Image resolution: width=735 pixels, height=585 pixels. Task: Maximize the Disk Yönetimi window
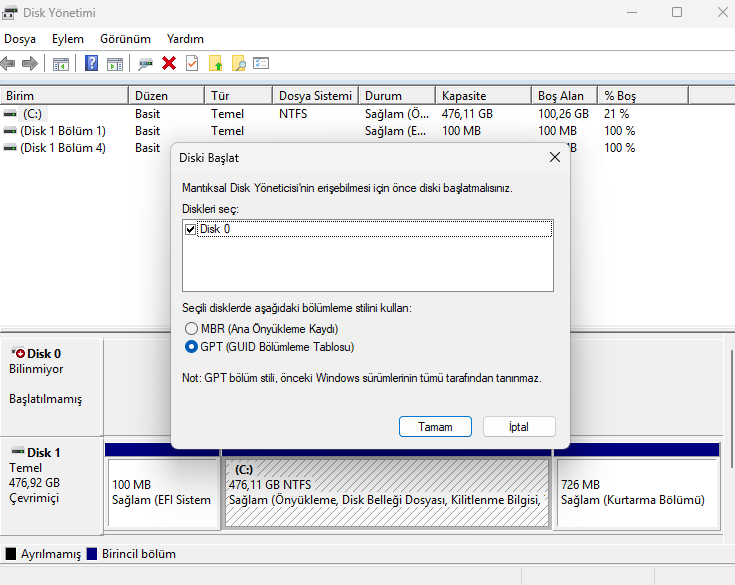pos(676,12)
